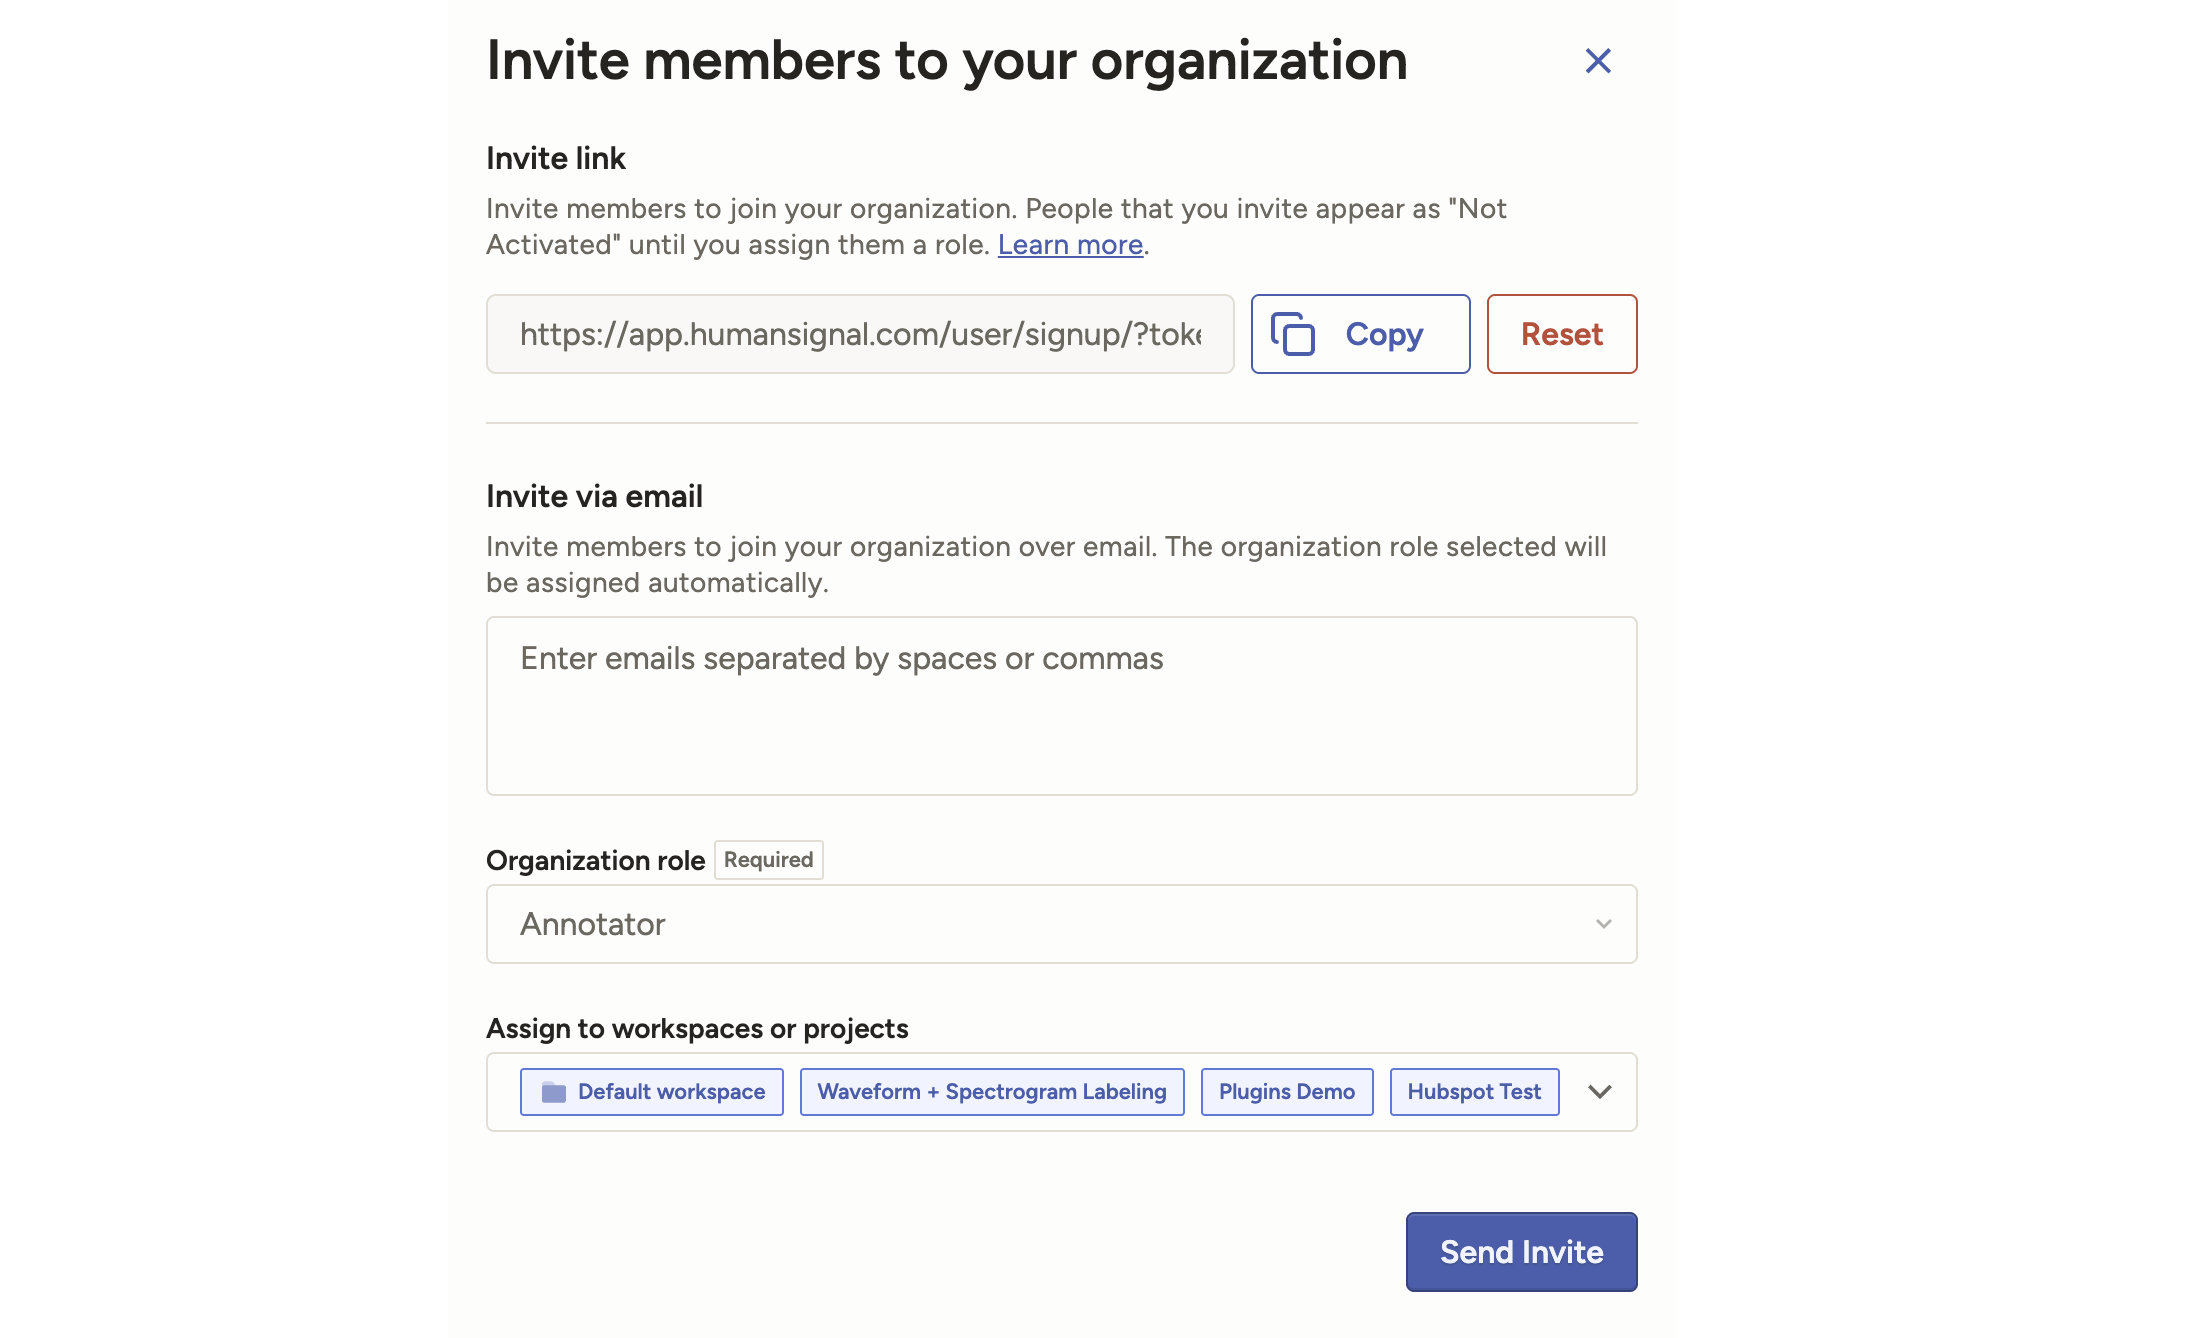Click the Organization role label

click(x=595, y=861)
